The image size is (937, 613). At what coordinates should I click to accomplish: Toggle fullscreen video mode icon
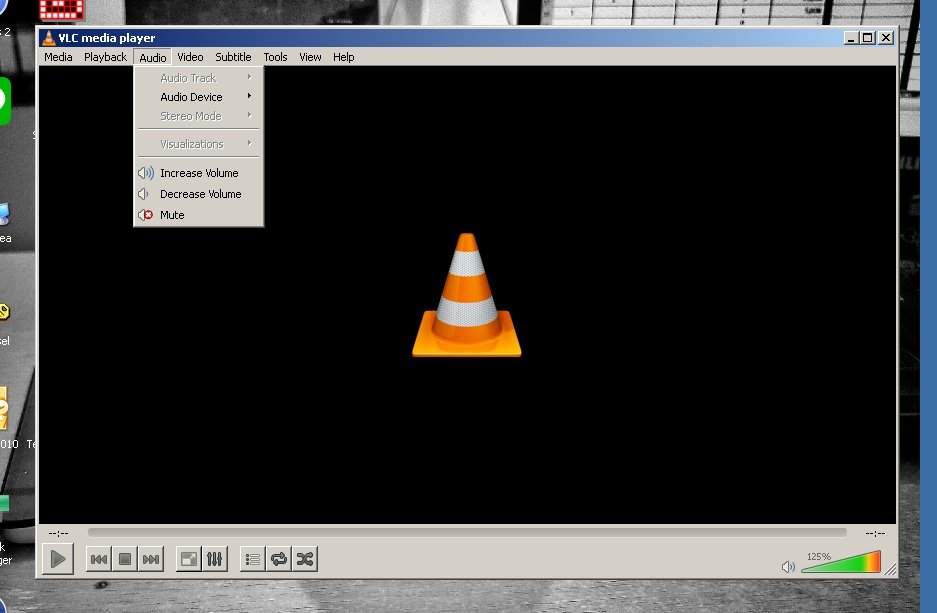189,559
